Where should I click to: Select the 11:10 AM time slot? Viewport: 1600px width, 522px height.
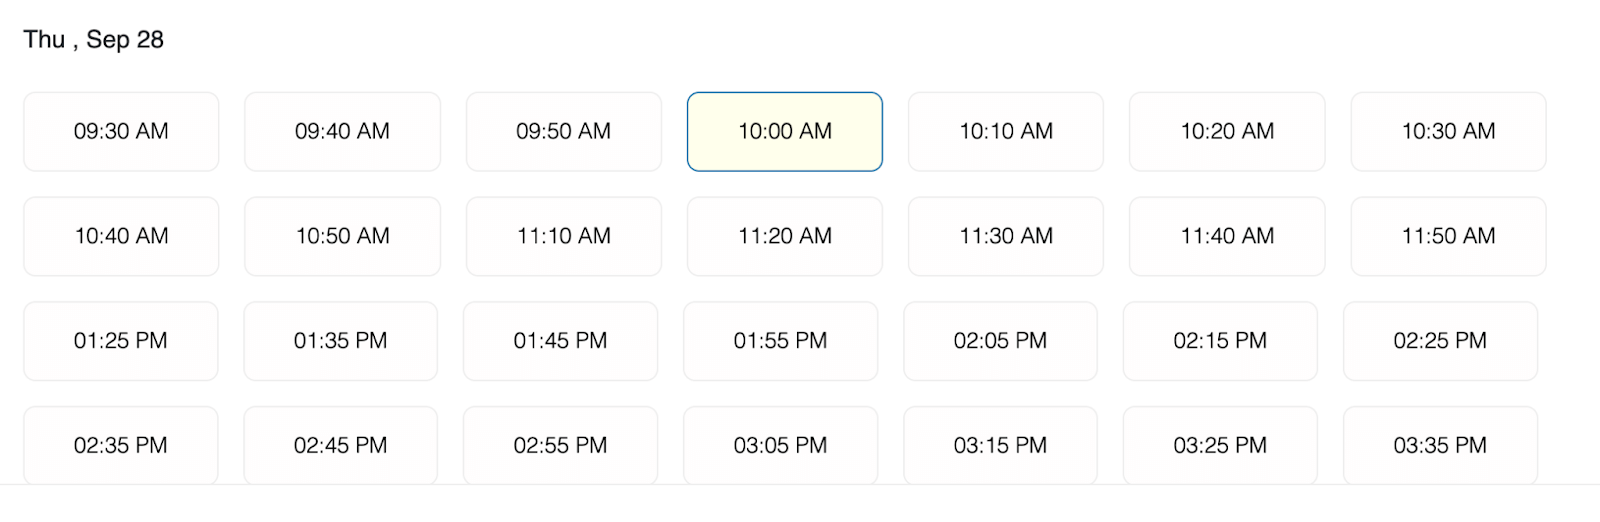[x=563, y=236]
